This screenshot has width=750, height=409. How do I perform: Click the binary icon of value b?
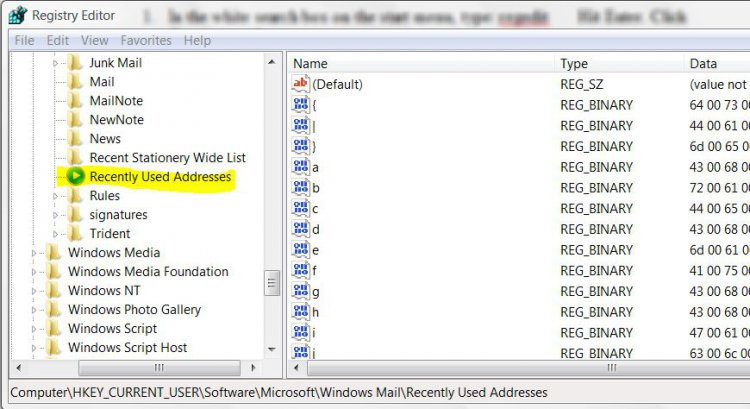click(301, 188)
